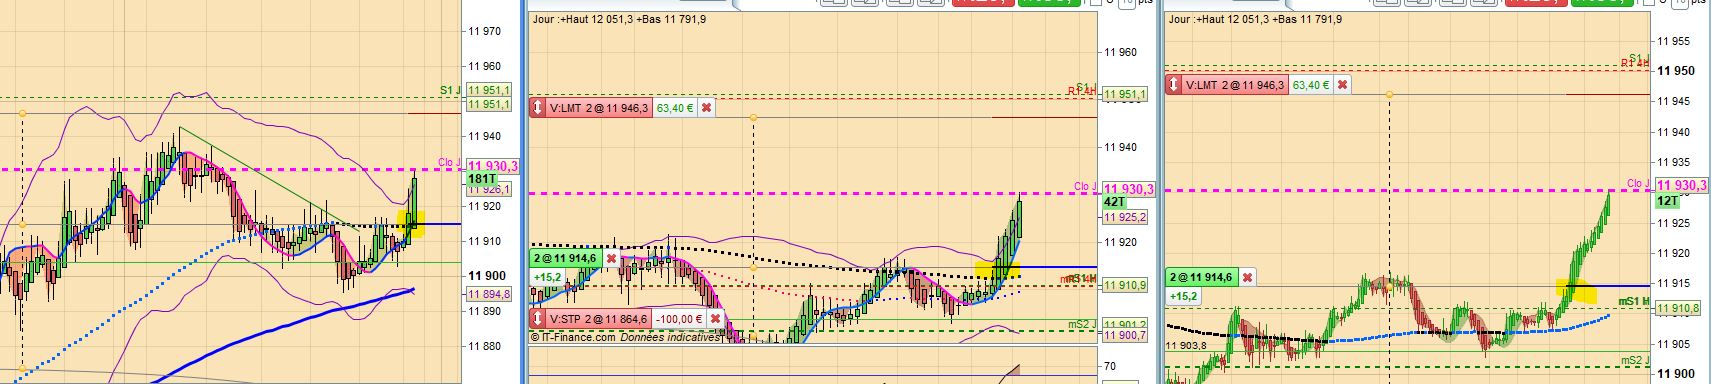Click the S1 J pivot label on left chart

[450, 90]
